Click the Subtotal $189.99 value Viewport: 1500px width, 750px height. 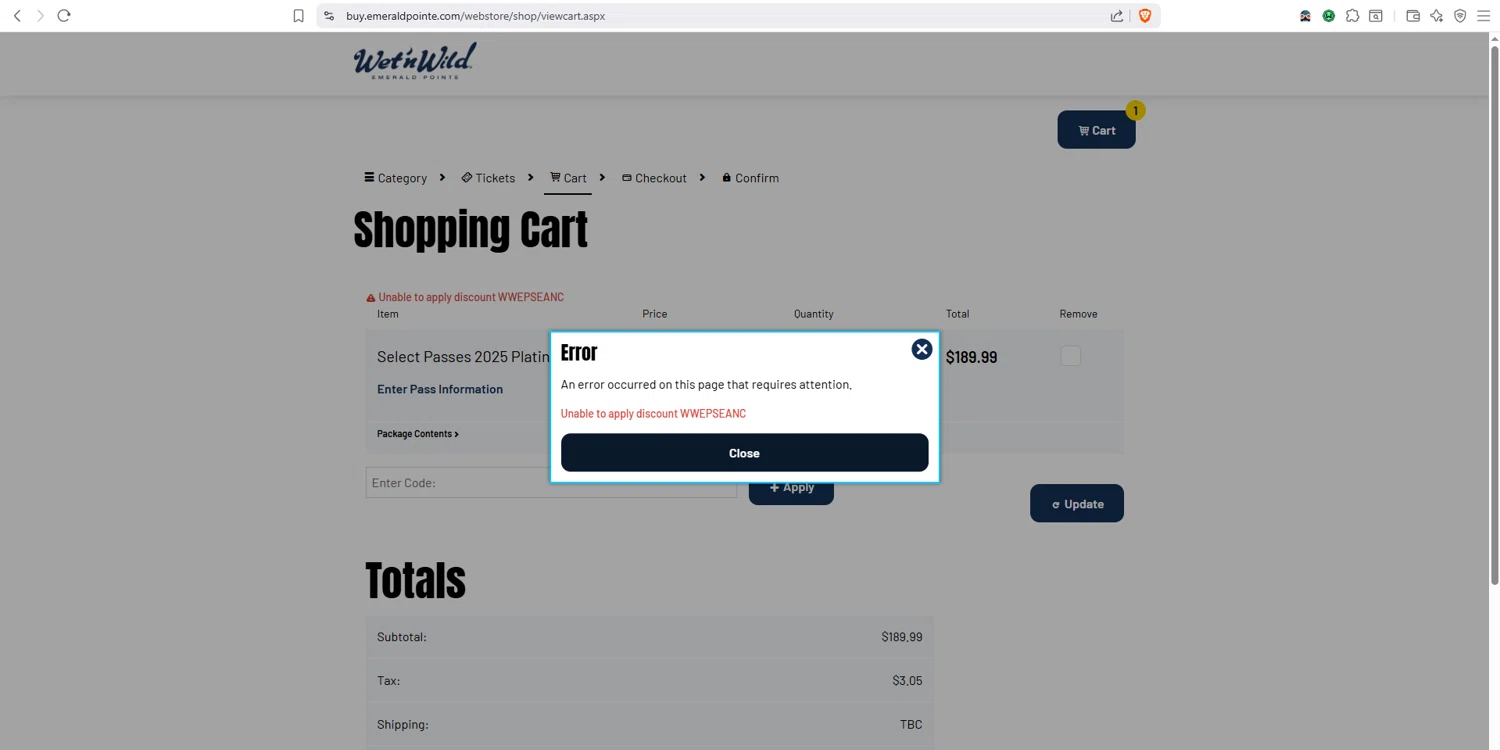[x=902, y=637]
